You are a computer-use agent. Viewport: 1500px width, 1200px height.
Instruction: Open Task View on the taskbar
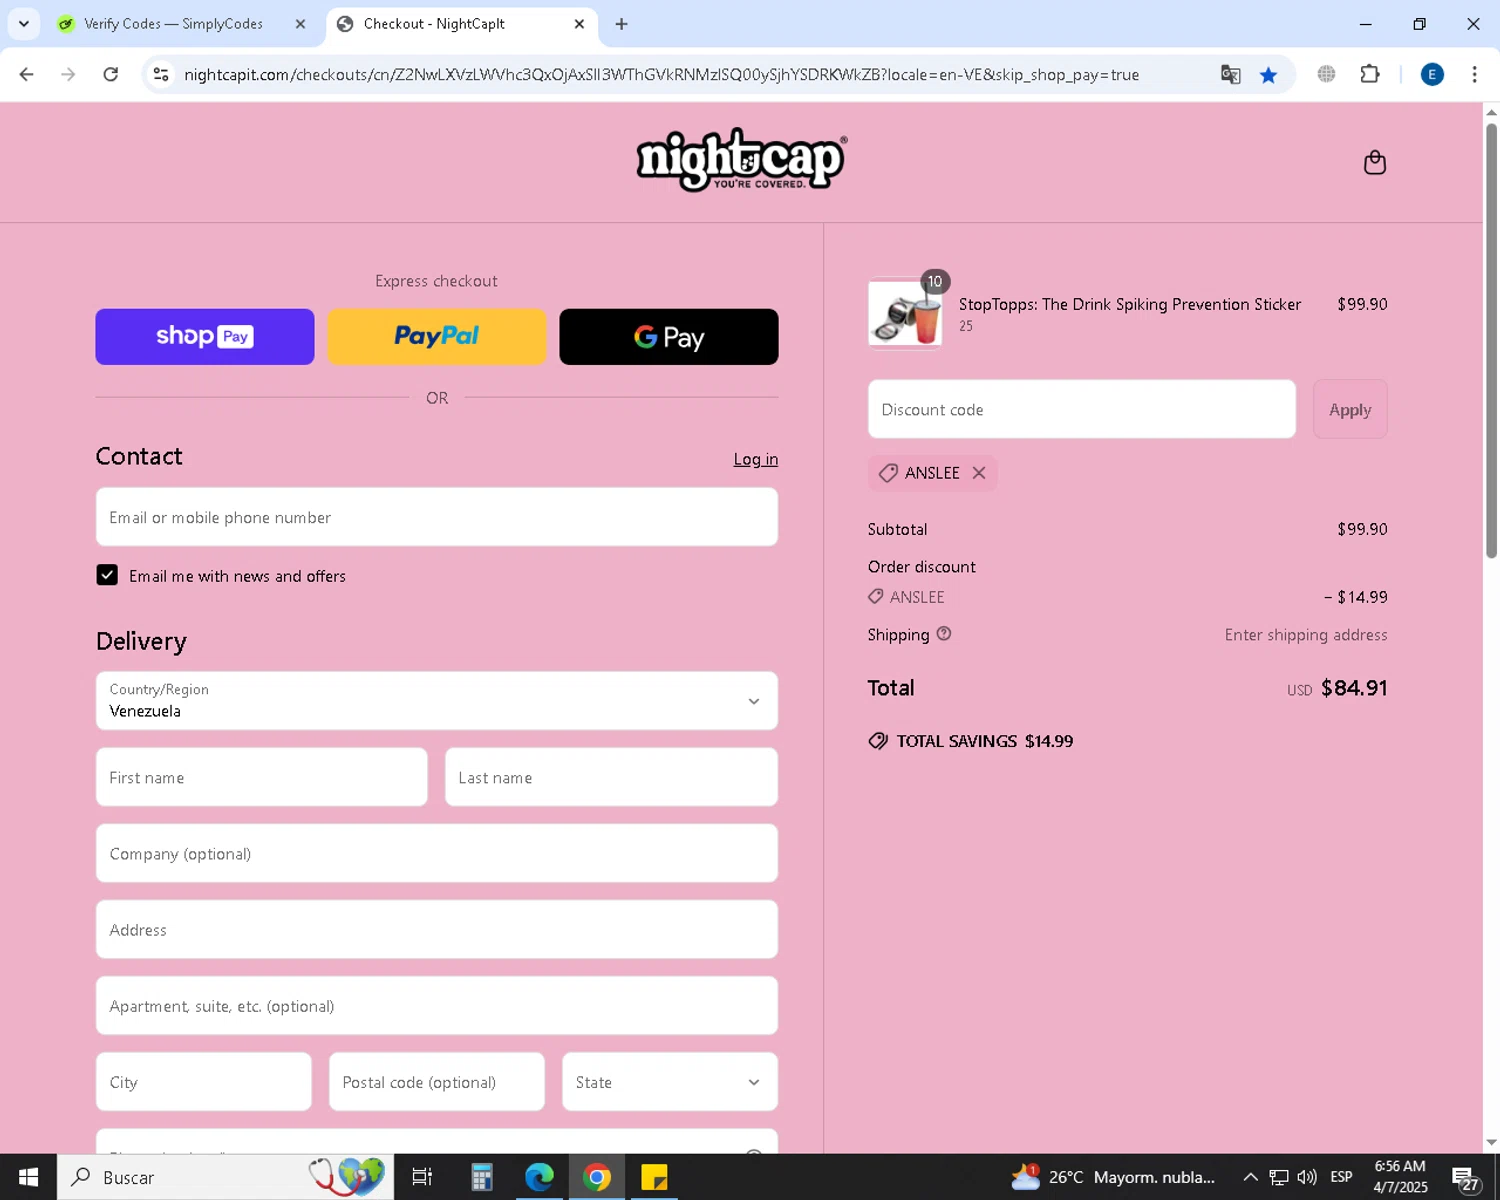point(422,1177)
